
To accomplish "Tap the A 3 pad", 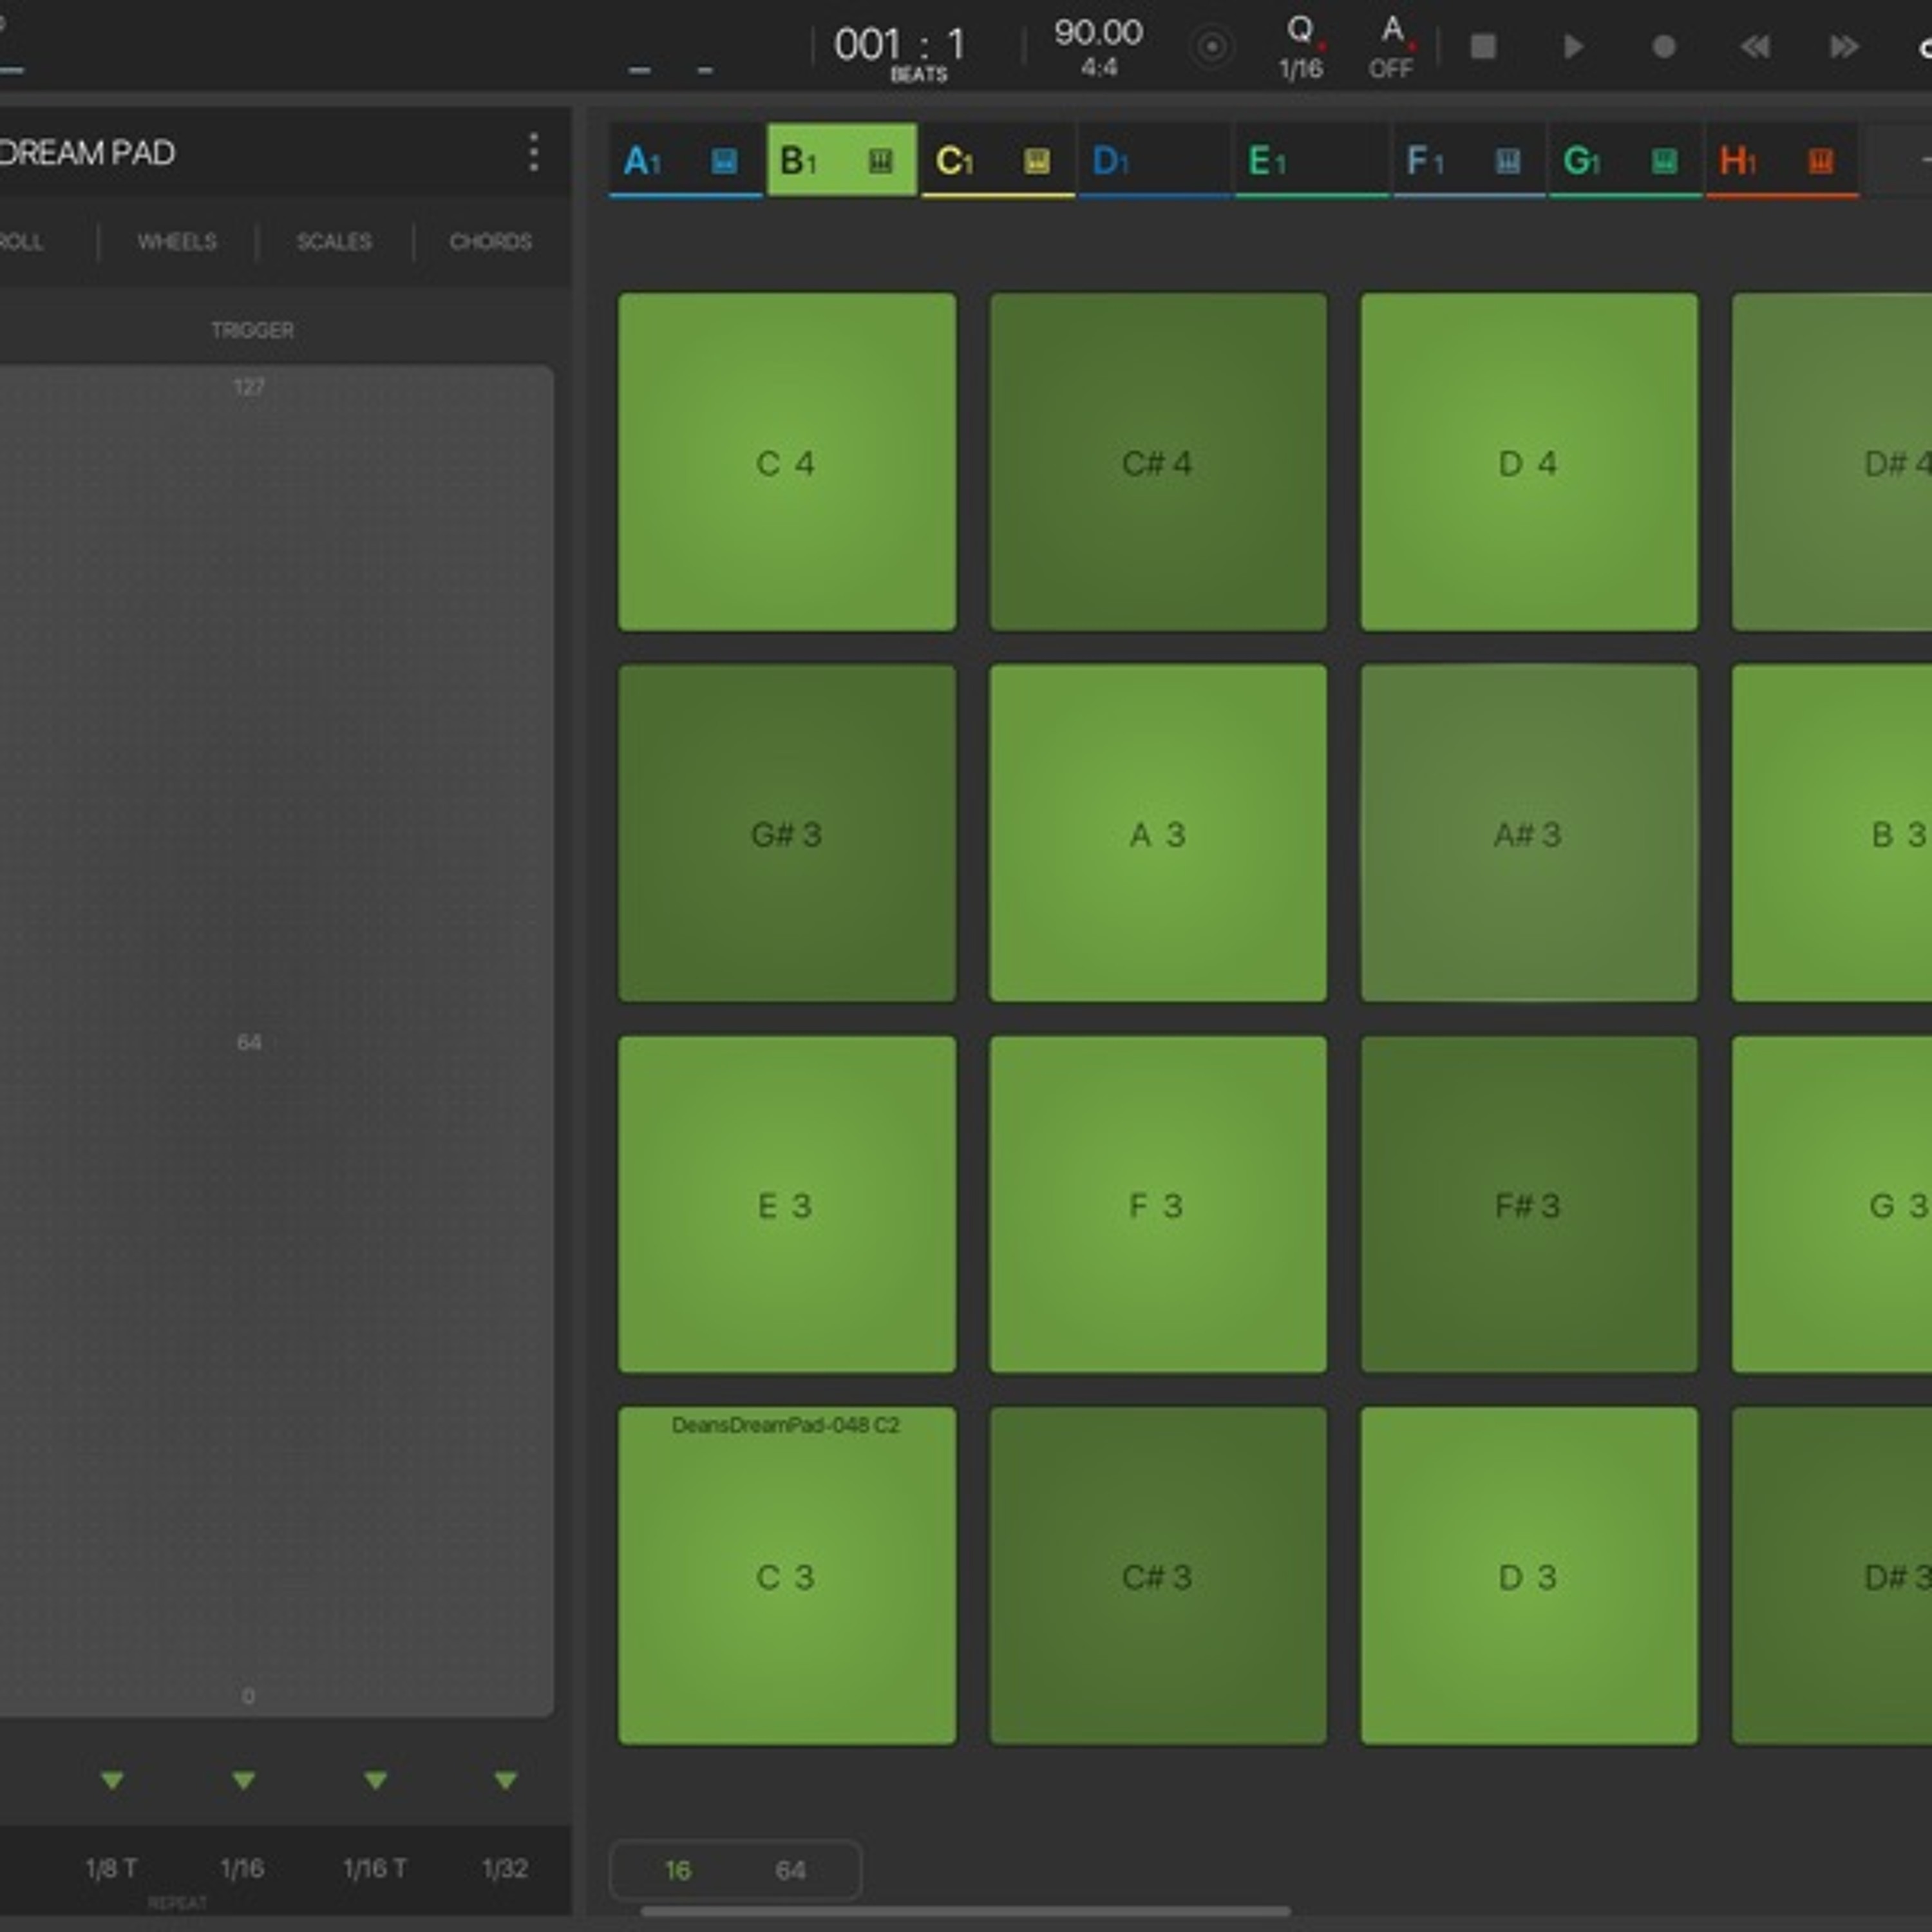I will click(1158, 833).
